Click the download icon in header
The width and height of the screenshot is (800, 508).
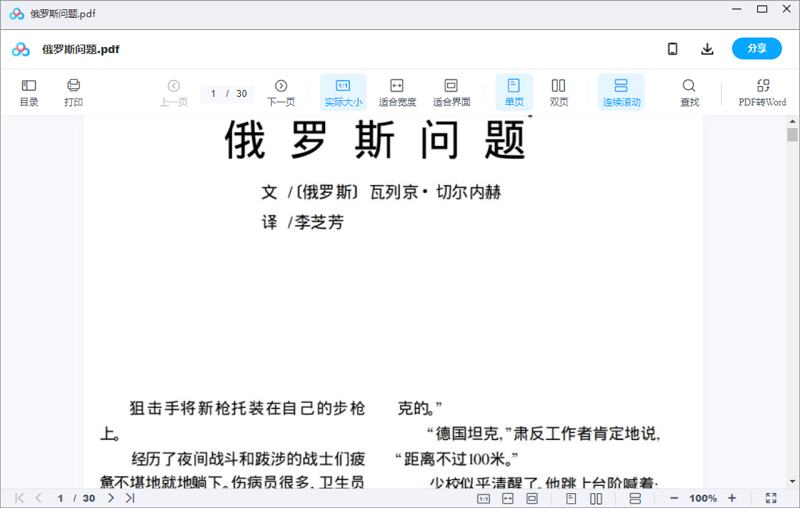pyautogui.click(x=707, y=49)
